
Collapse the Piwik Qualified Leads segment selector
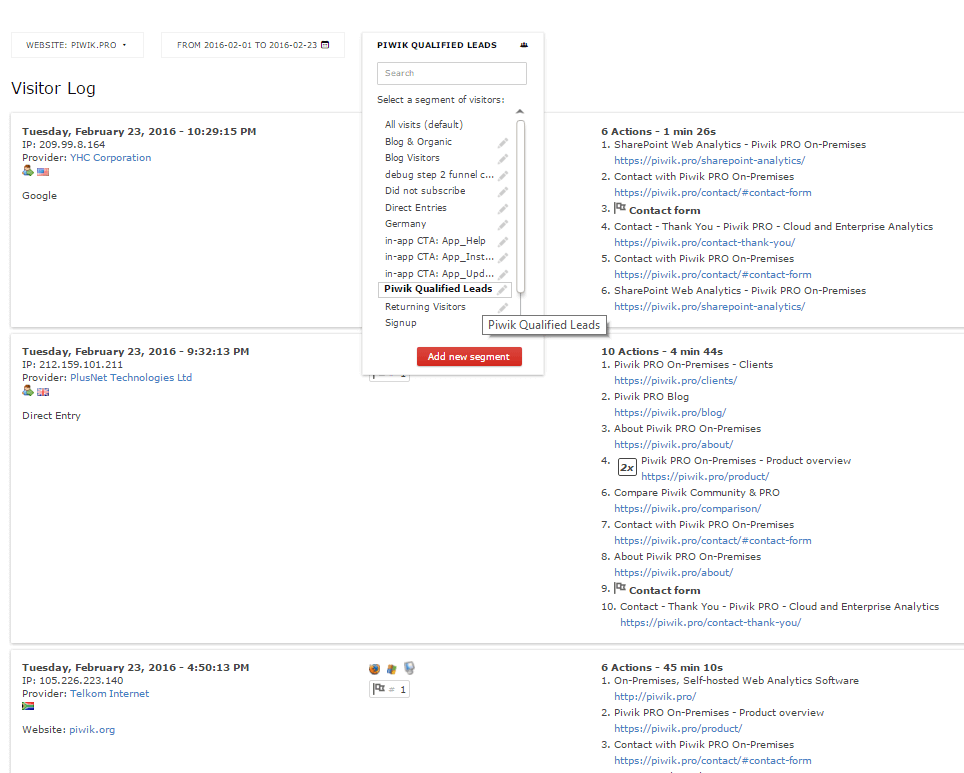436,45
